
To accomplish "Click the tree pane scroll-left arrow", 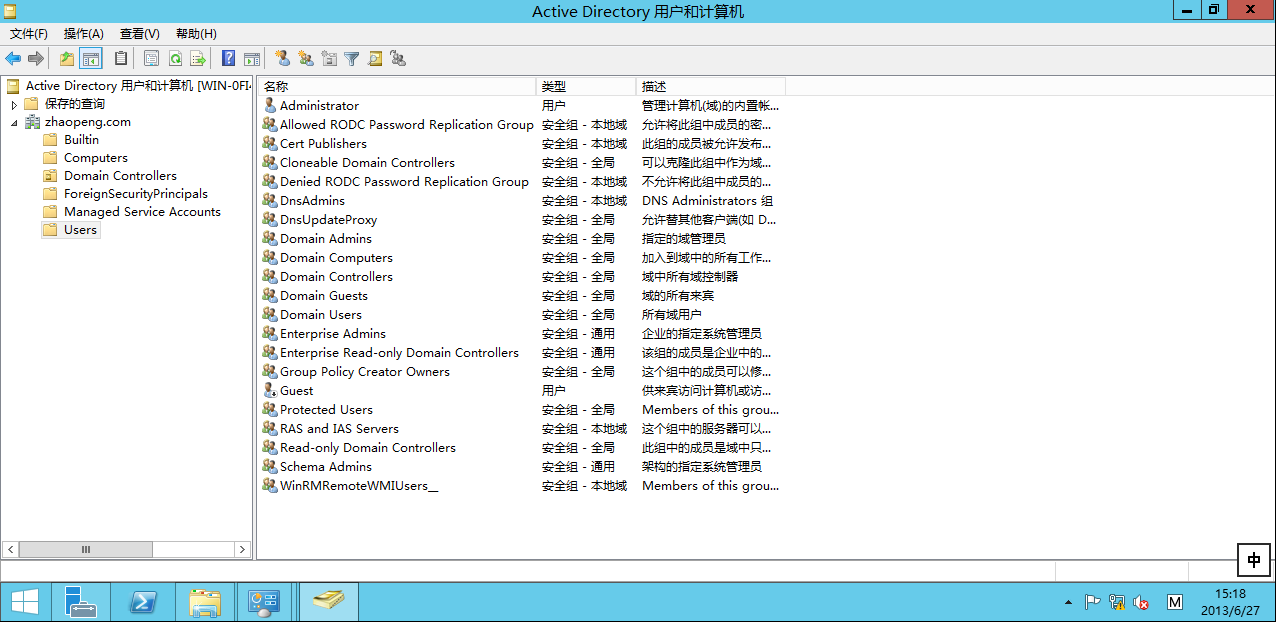I will (x=10, y=549).
